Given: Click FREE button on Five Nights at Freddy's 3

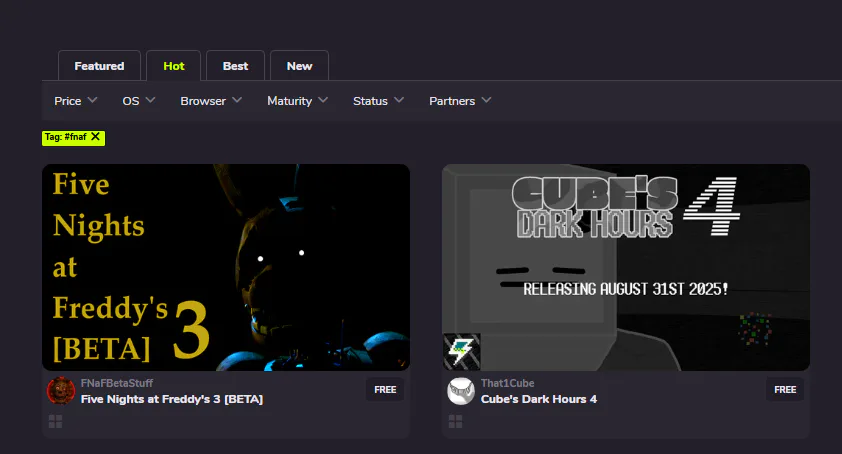Looking at the screenshot, I should [385, 390].
